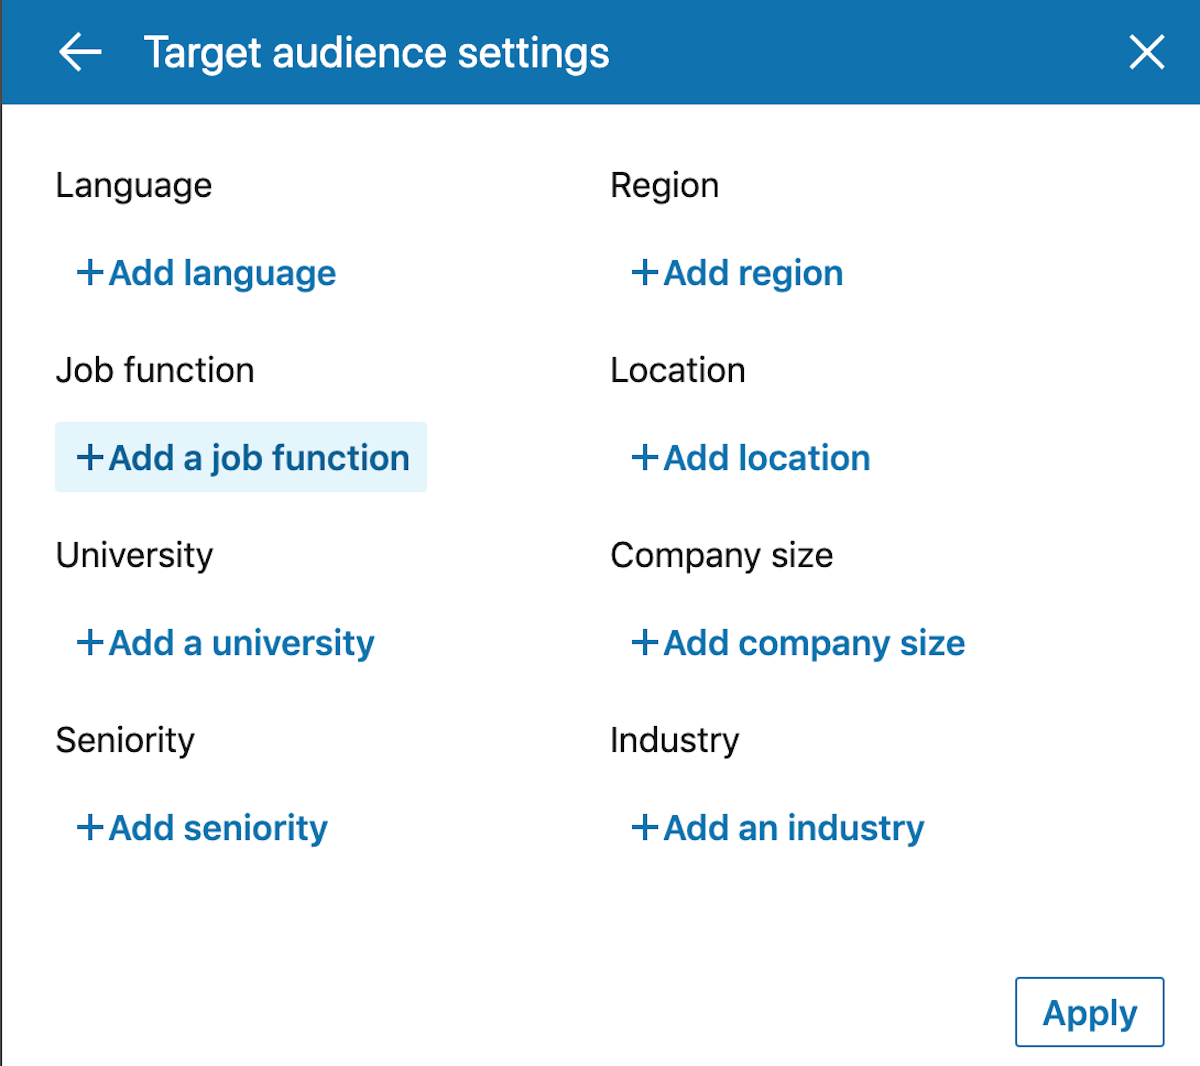Image resolution: width=1200 pixels, height=1066 pixels.
Task: Open the Add location option
Action: (x=750, y=457)
